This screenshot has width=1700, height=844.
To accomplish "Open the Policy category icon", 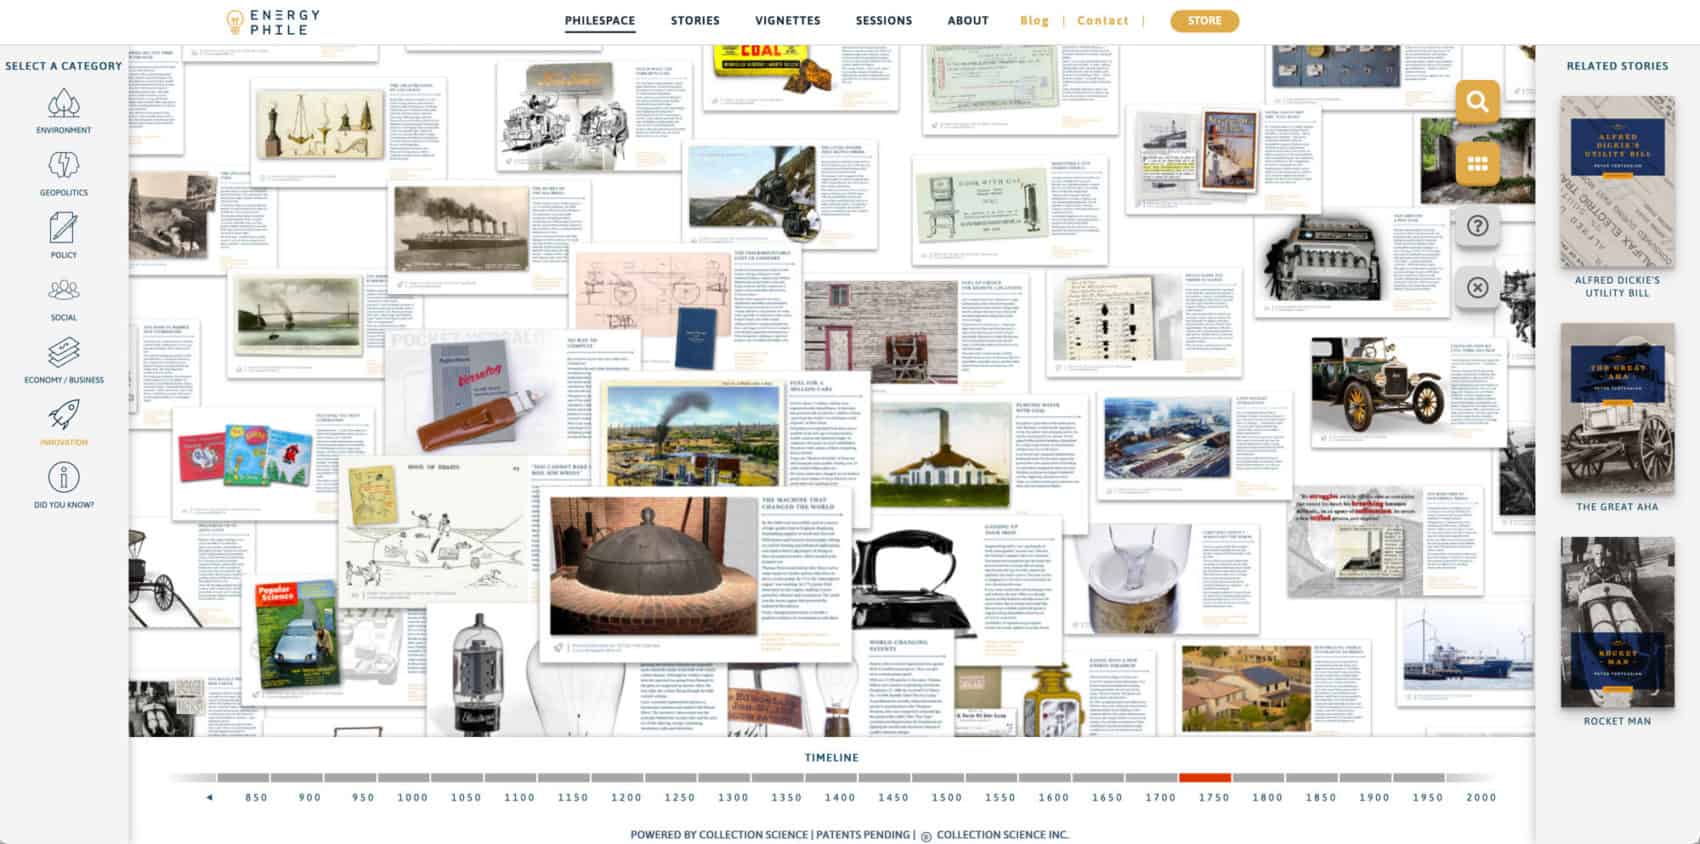I will click(x=64, y=229).
